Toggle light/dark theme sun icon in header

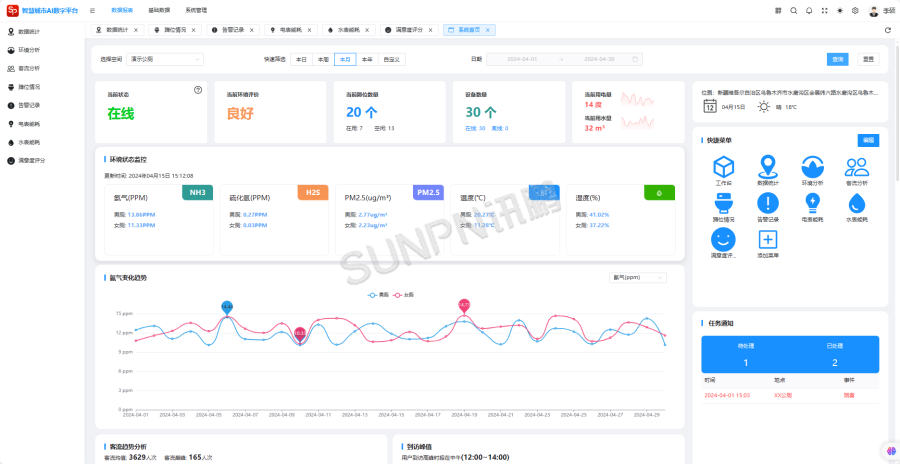pos(839,10)
